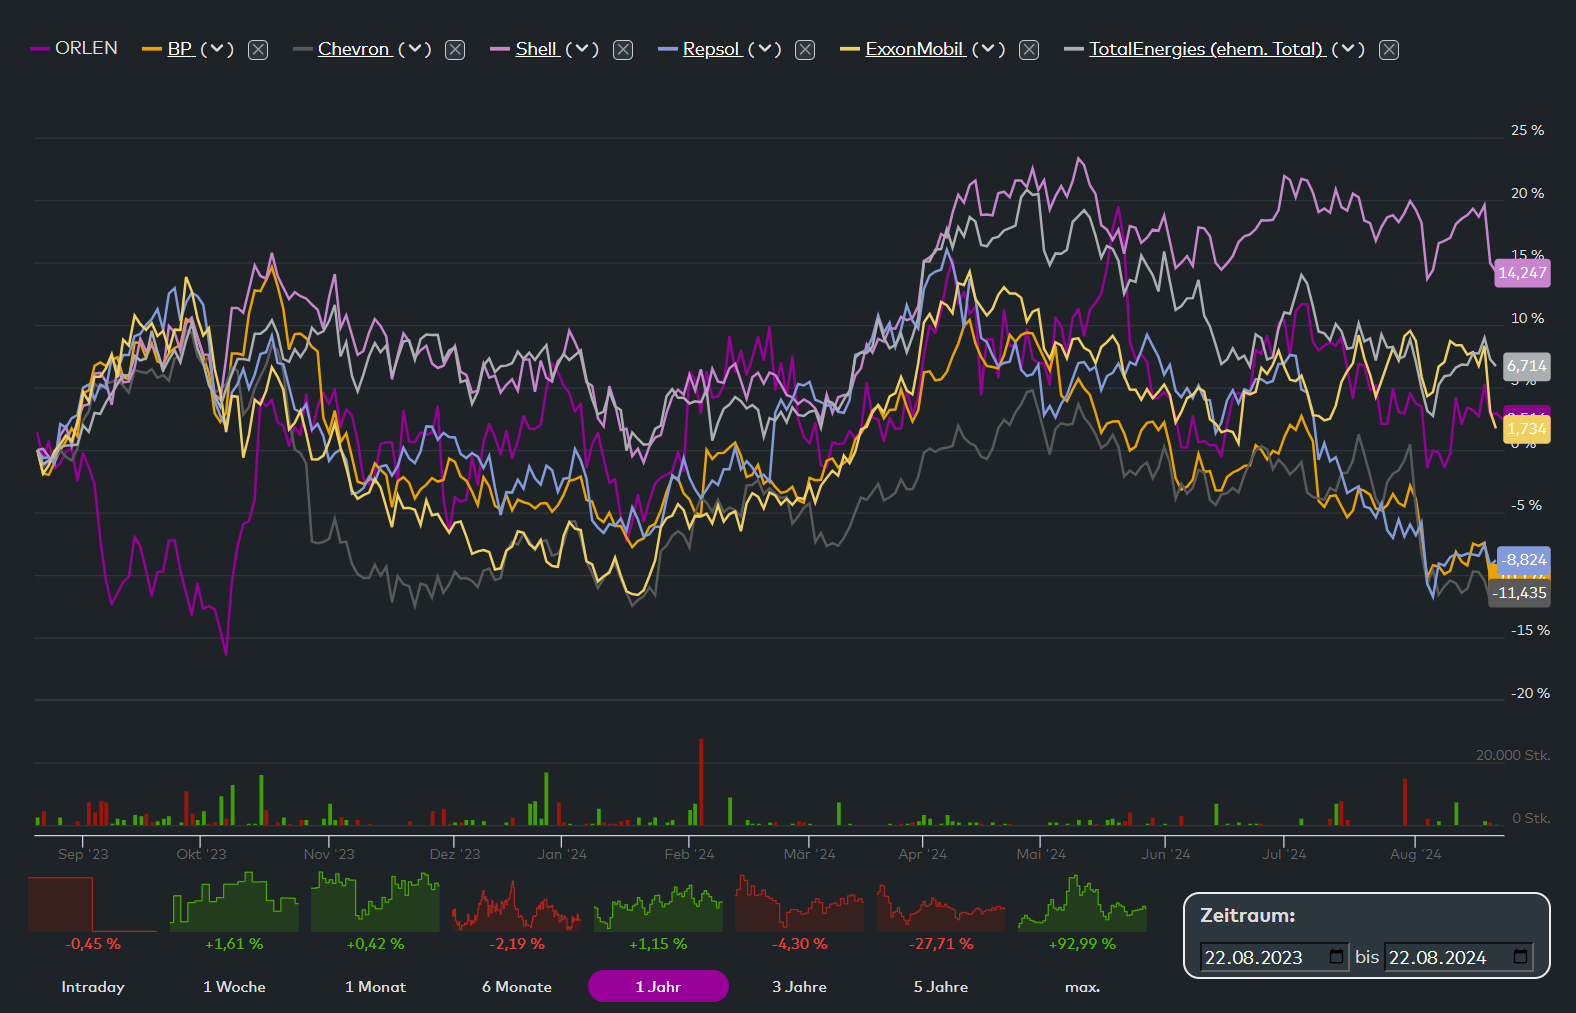Expand the ExxonMobil dropdown chevron
Screen dimensions: 1576x1013
pyautogui.click(x=989, y=49)
